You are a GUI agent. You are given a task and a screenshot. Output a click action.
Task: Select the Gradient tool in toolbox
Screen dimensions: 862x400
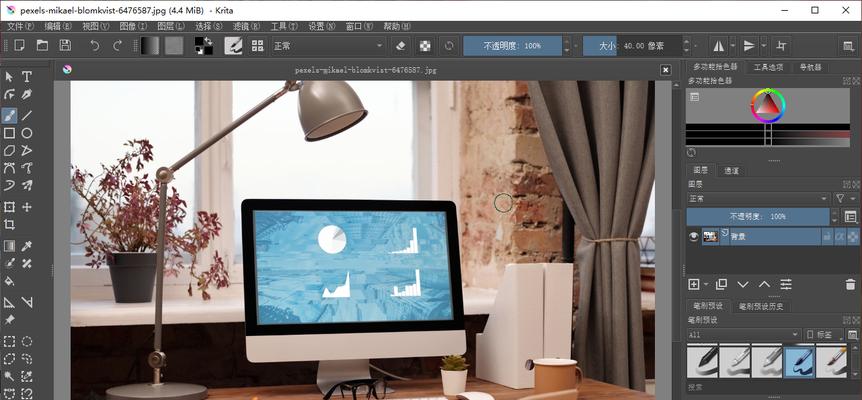point(9,246)
